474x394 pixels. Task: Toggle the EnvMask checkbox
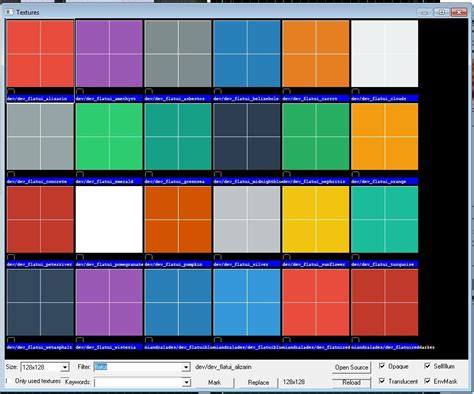click(x=427, y=381)
